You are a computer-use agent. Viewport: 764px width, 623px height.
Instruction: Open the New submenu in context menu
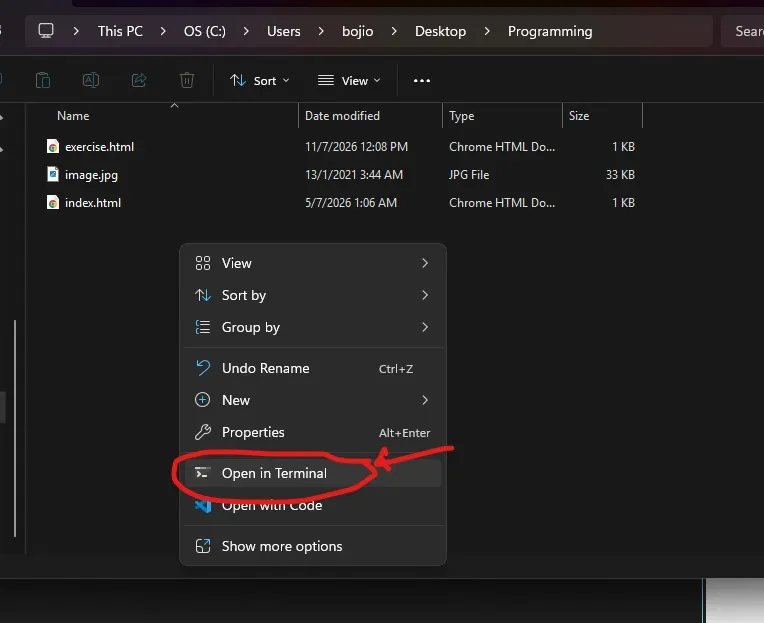coord(313,400)
